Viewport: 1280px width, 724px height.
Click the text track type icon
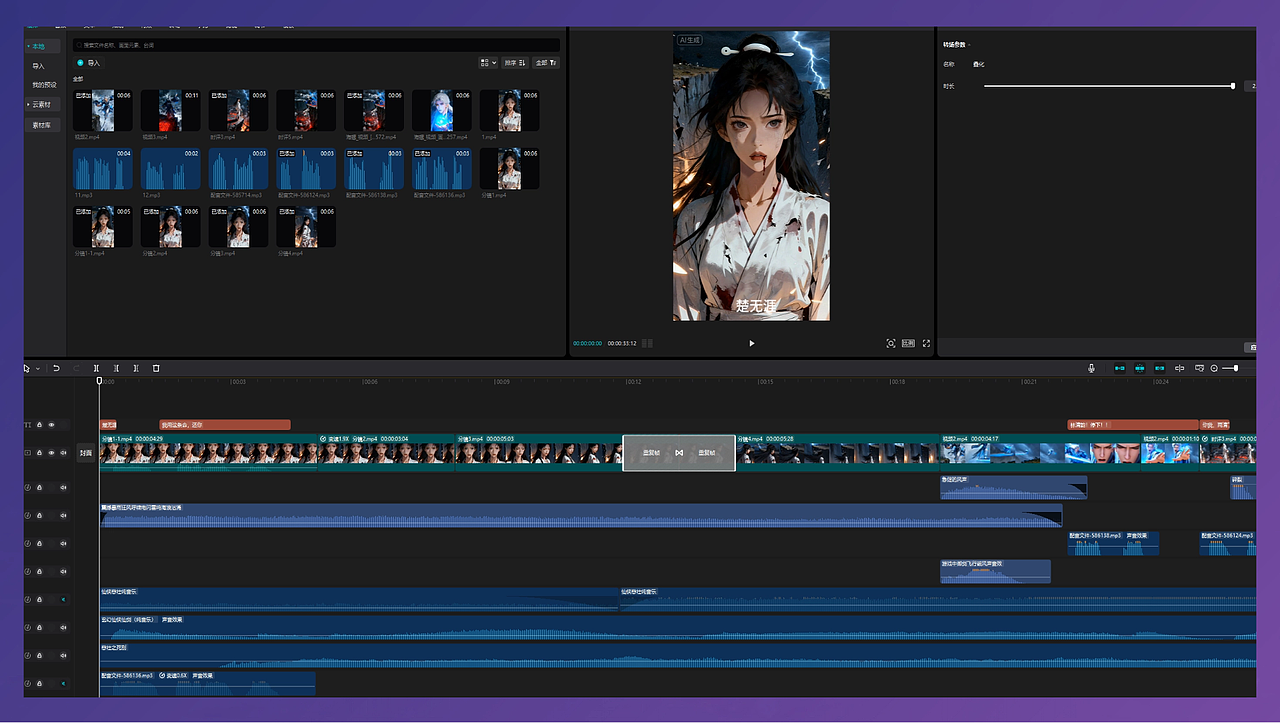28,425
